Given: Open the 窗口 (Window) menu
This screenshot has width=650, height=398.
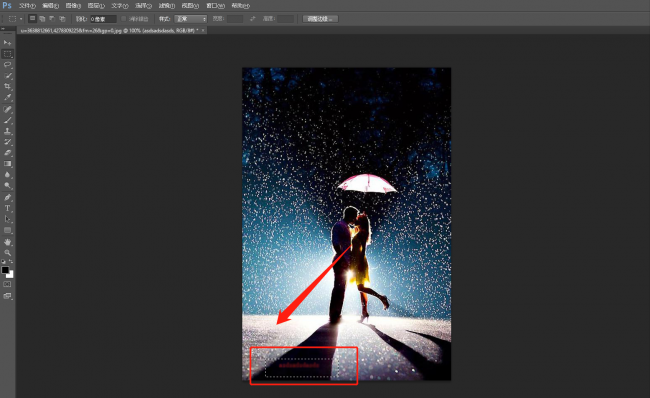Looking at the screenshot, I should 216,6.
